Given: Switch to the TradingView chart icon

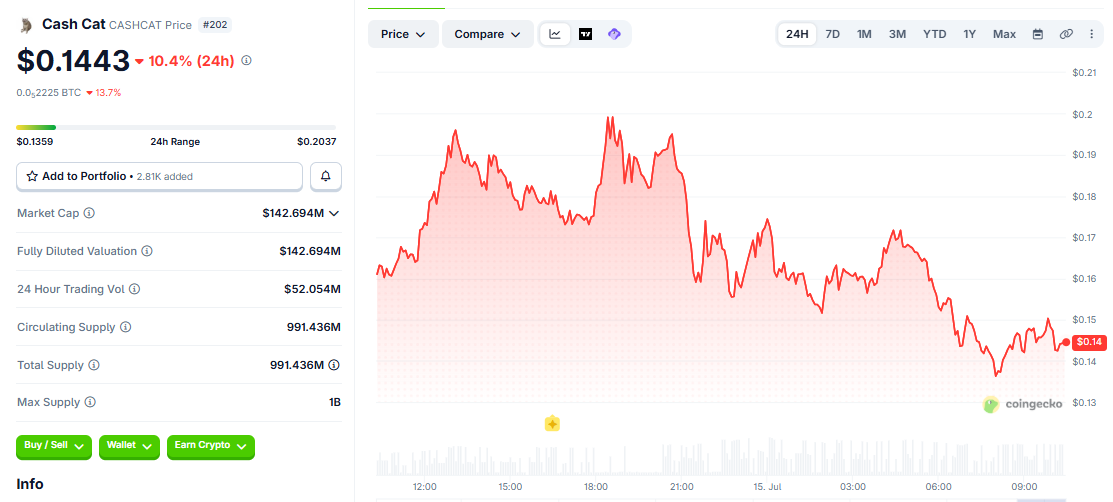Looking at the screenshot, I should point(585,34).
